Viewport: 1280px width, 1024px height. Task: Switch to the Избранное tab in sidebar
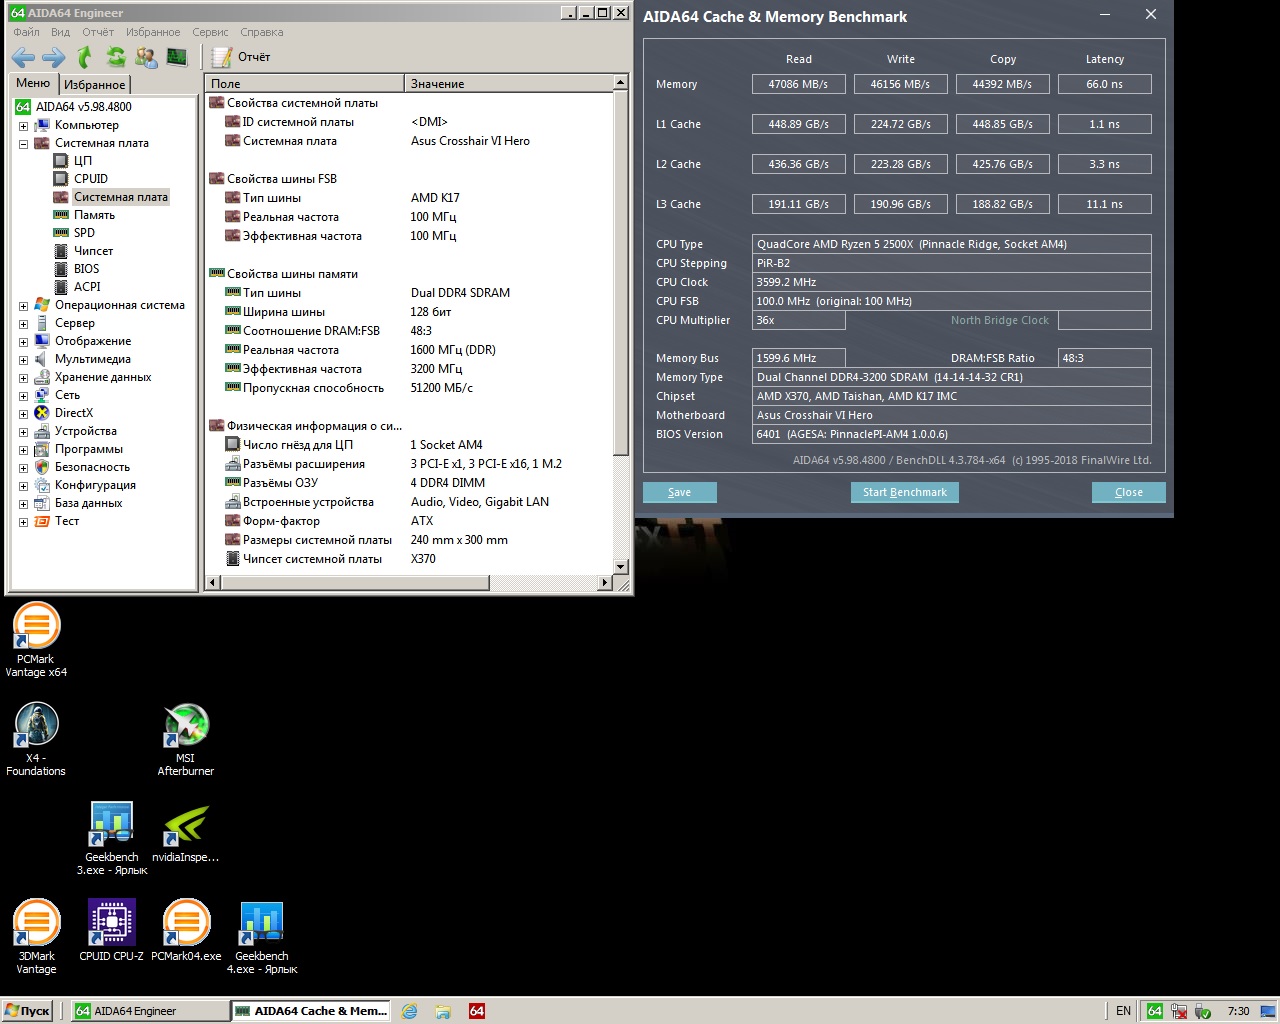(x=95, y=85)
